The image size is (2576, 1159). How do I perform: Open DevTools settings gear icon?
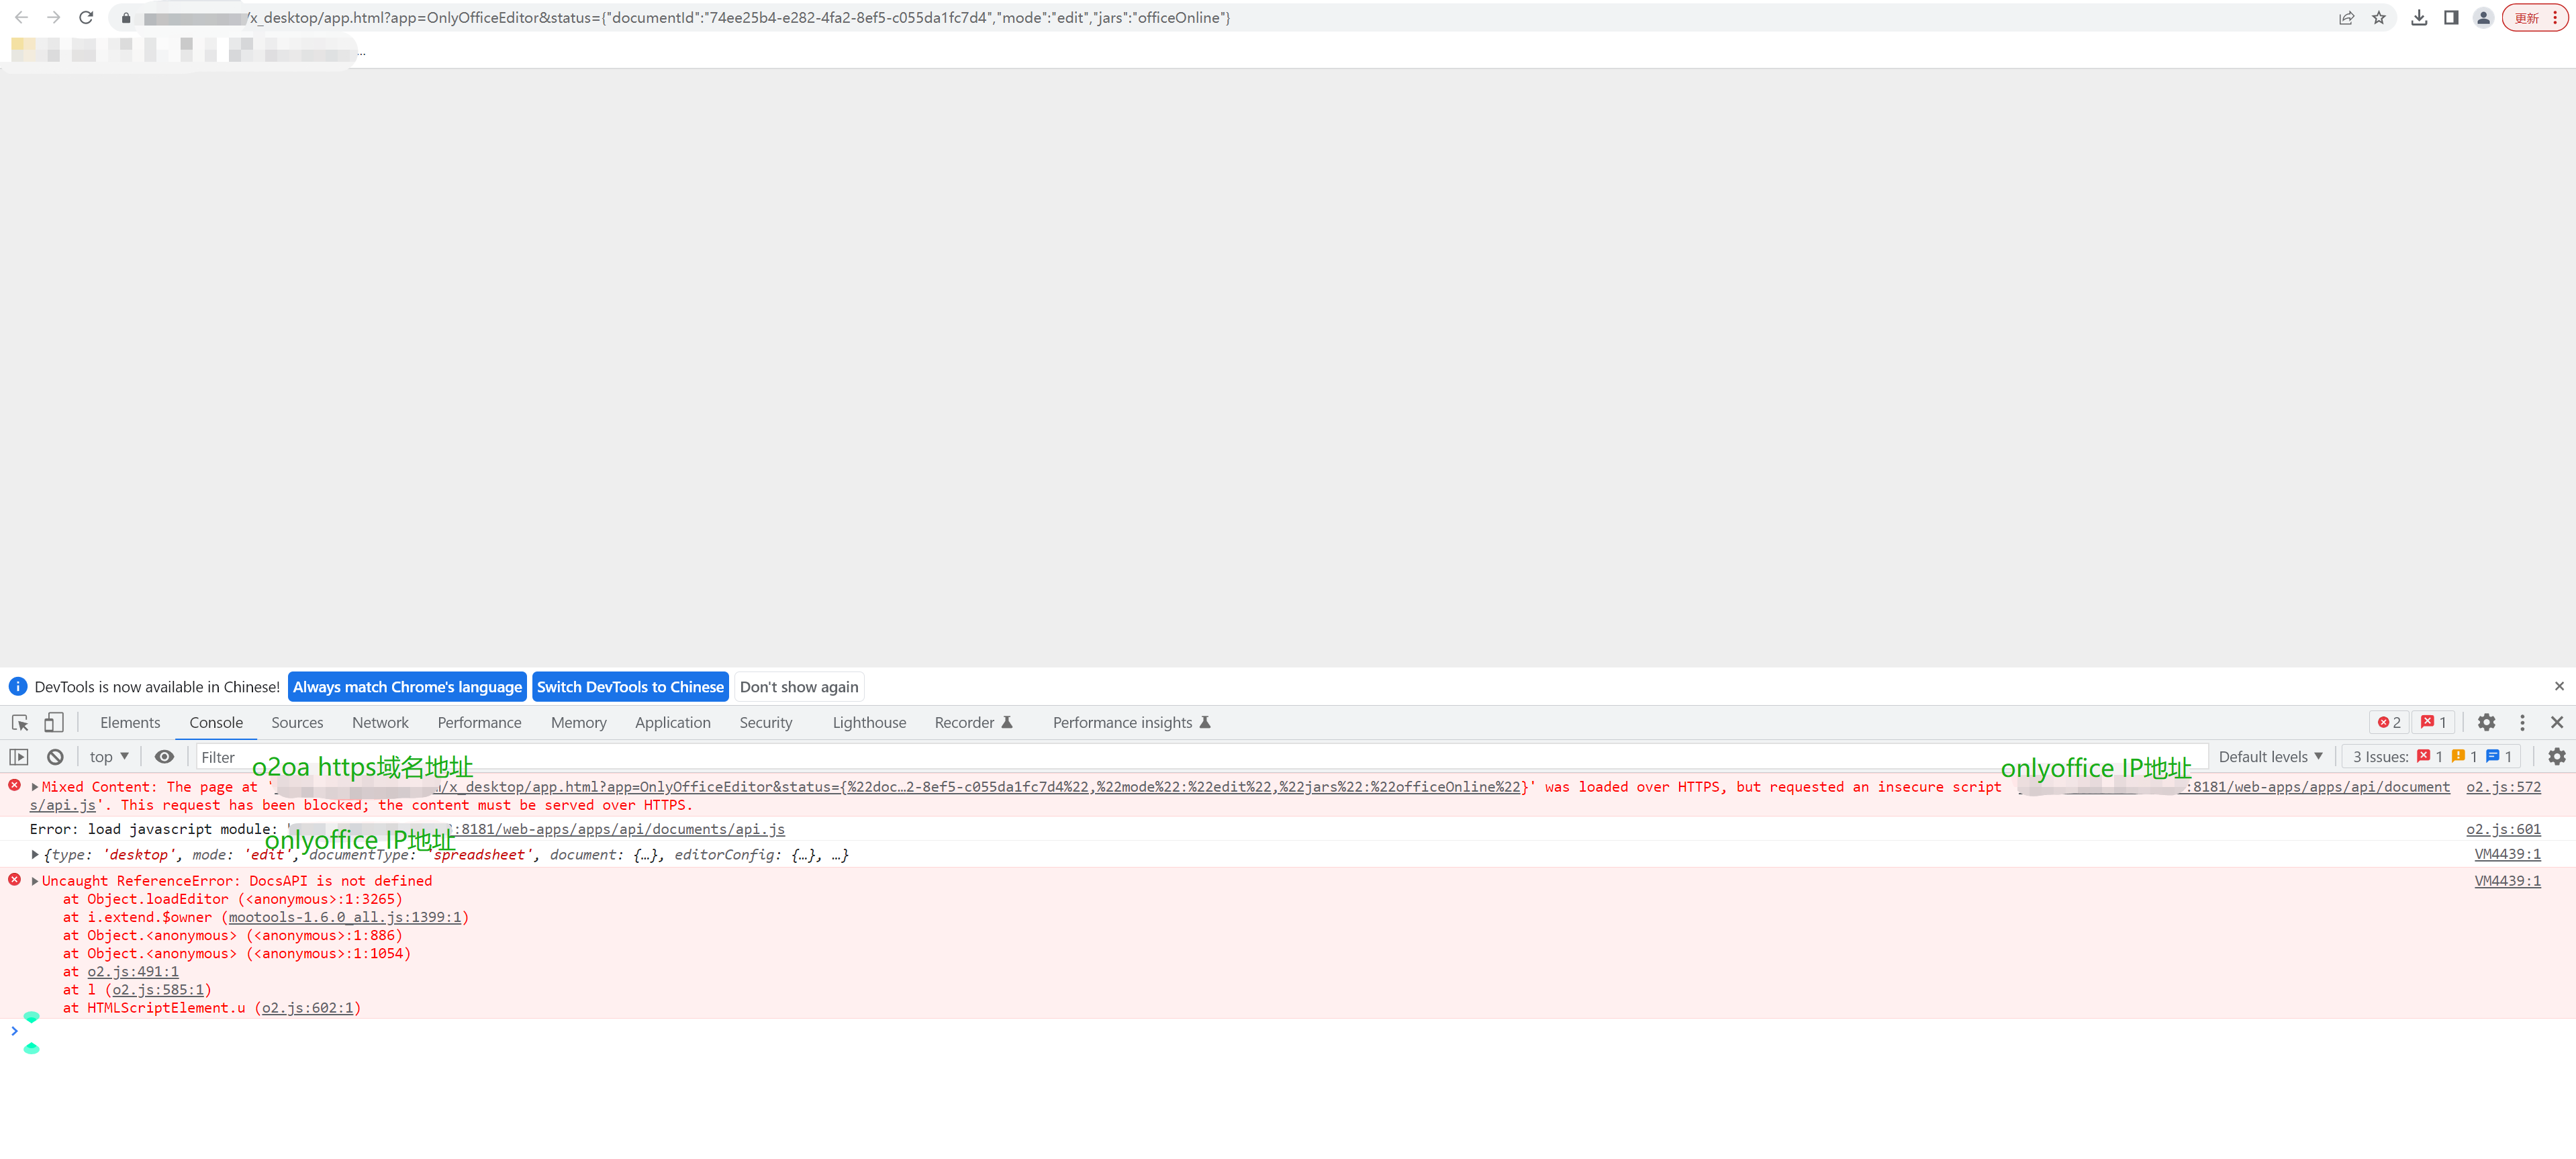coord(2486,722)
